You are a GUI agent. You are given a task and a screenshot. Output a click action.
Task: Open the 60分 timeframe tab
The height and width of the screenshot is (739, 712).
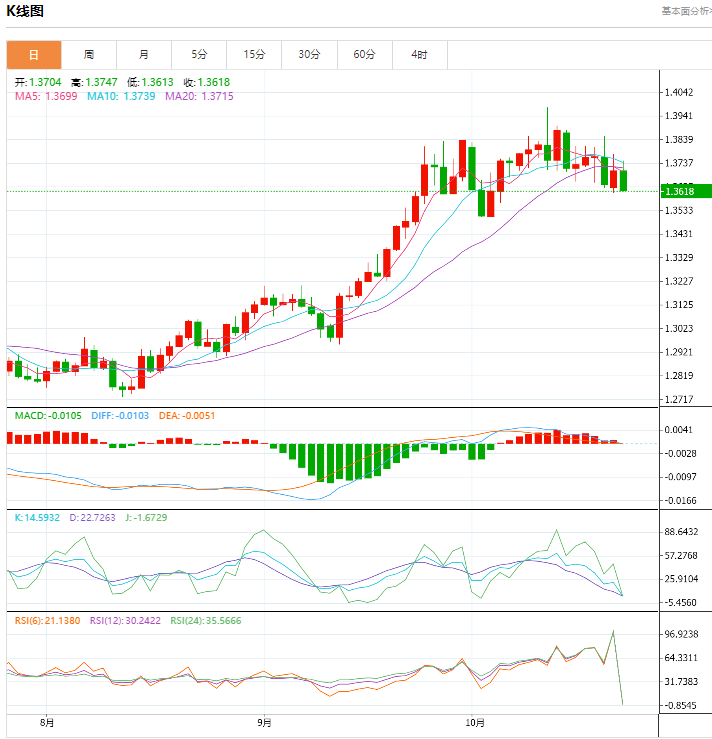point(365,55)
